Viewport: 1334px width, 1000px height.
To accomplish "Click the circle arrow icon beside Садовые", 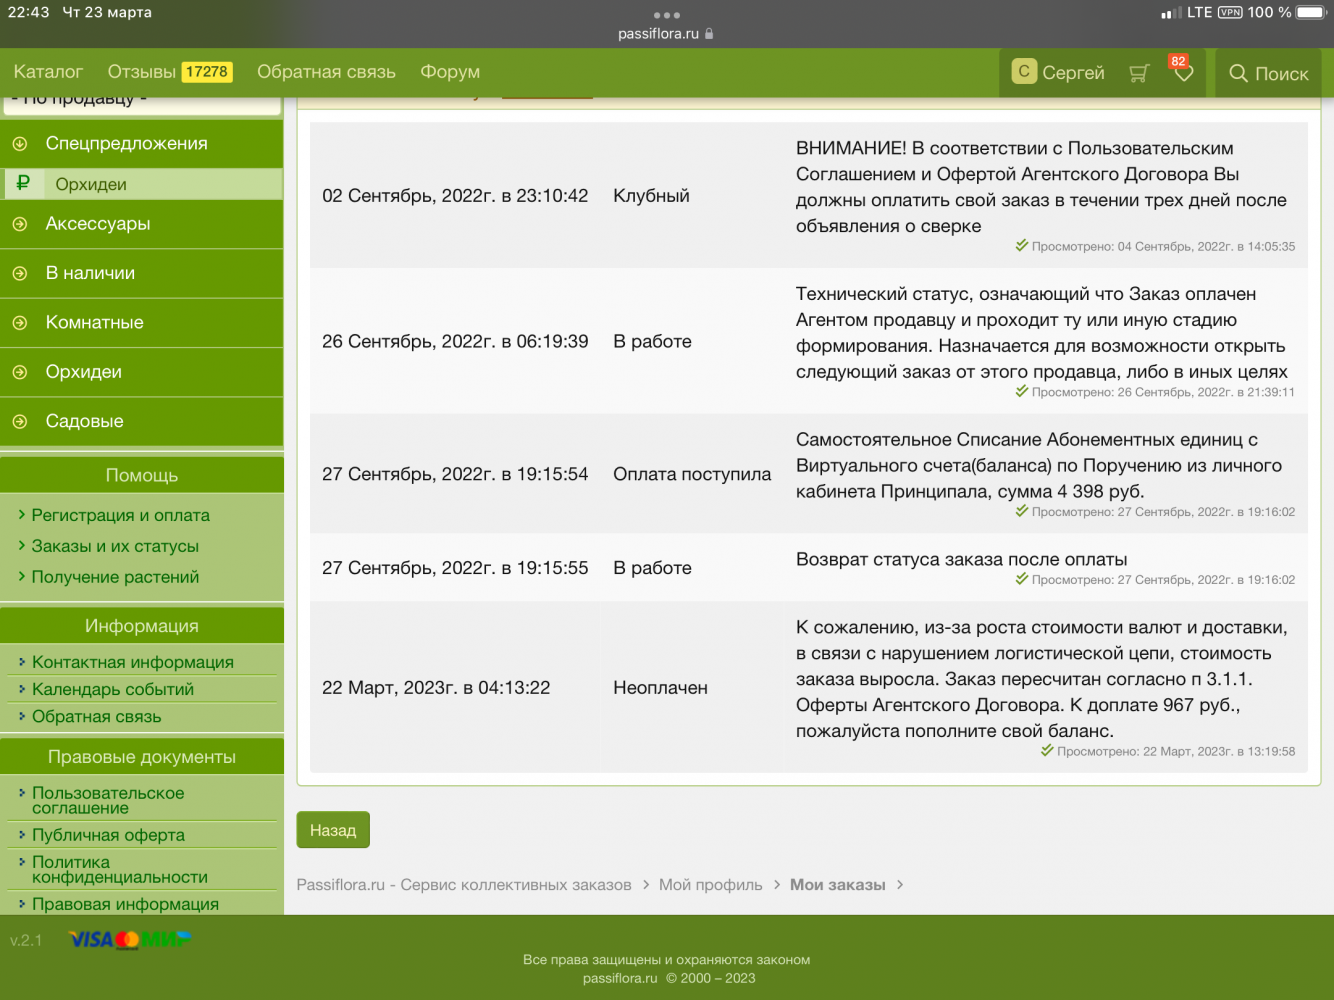I will coord(20,422).
